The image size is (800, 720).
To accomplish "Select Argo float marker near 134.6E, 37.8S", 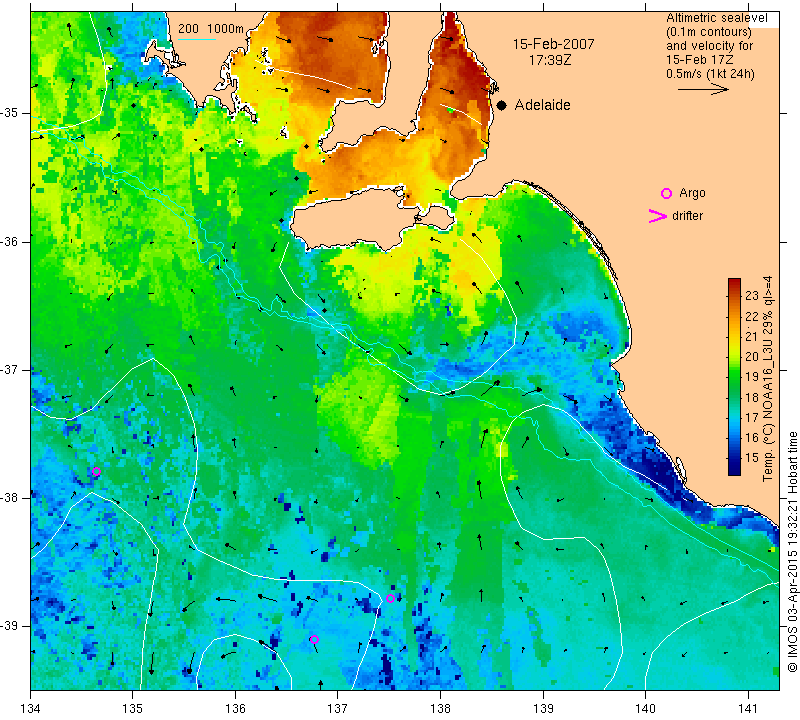I will click(96, 471).
